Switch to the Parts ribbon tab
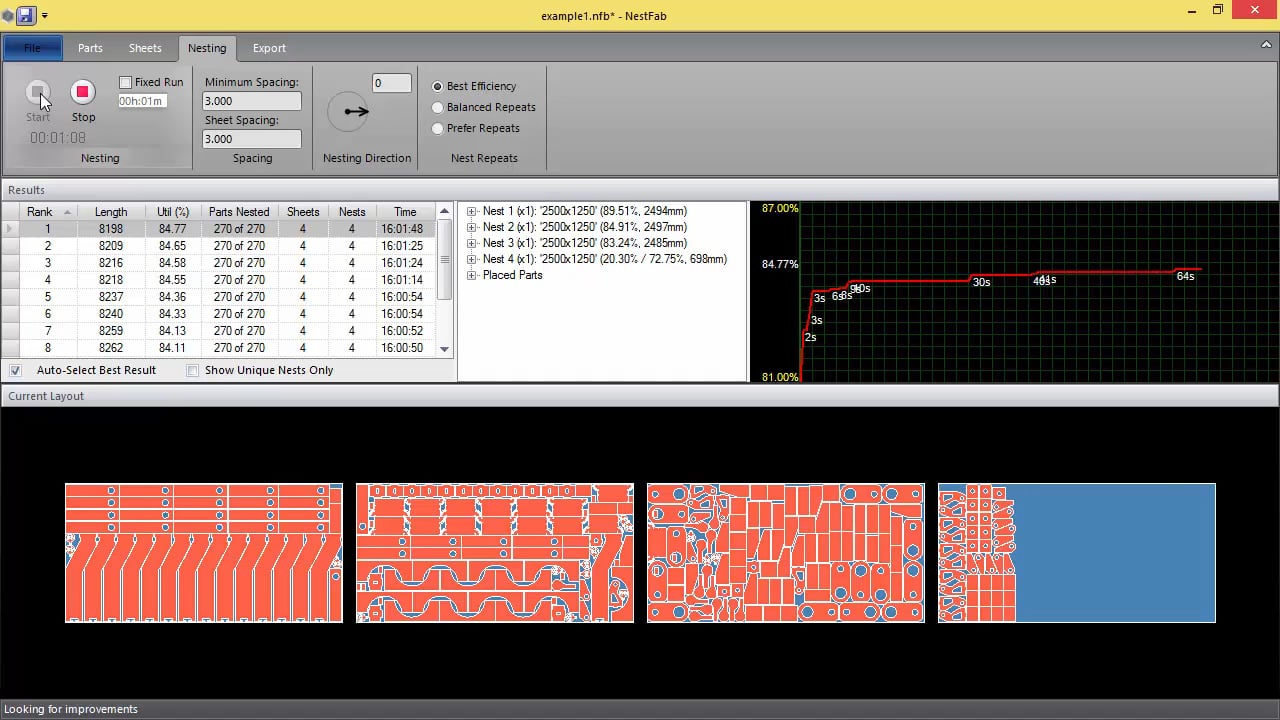The width and height of the screenshot is (1280, 720). [x=90, y=48]
